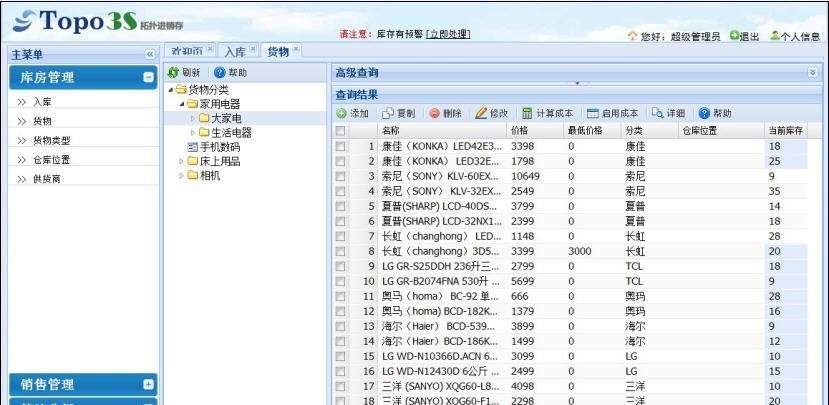Click the 计算成本 calculate cost button
Screen dimensions: 829x405
548,113
